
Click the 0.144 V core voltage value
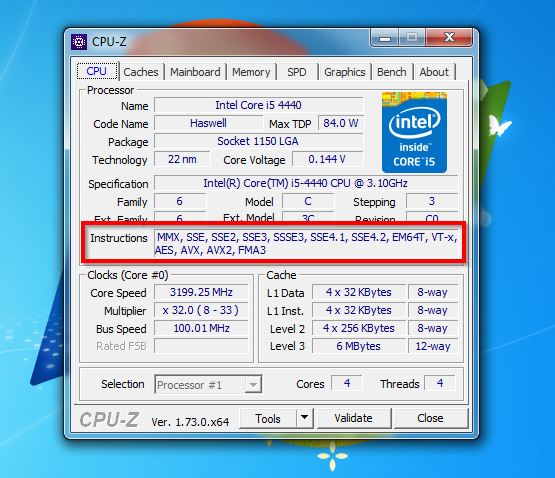[x=327, y=159]
